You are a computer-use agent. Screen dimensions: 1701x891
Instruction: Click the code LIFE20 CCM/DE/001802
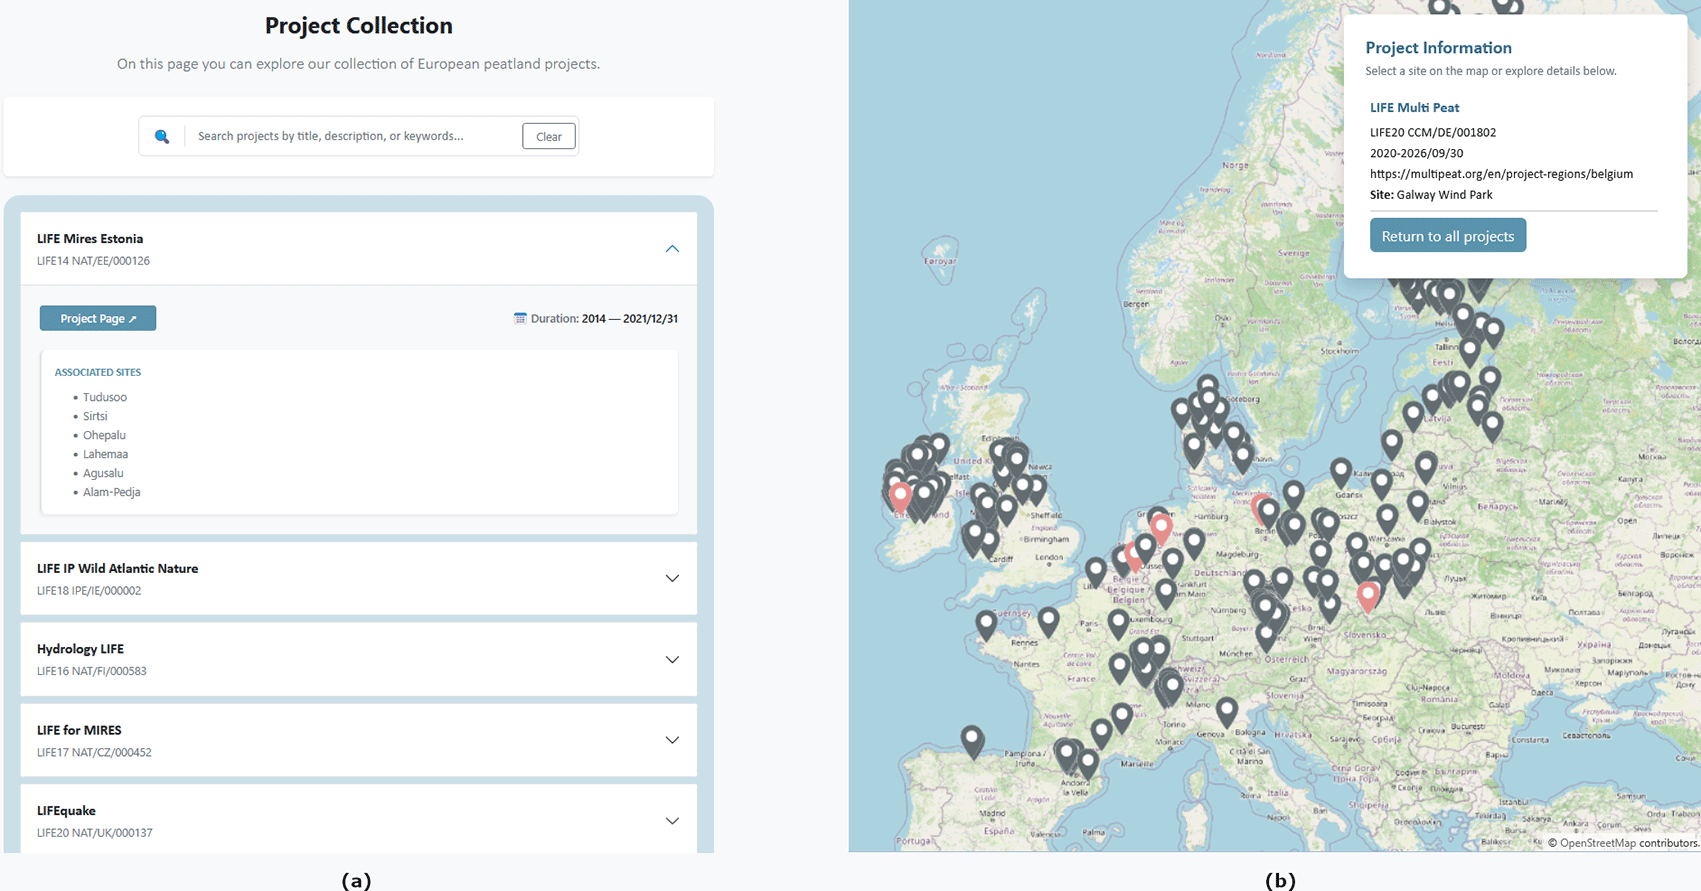point(1433,132)
